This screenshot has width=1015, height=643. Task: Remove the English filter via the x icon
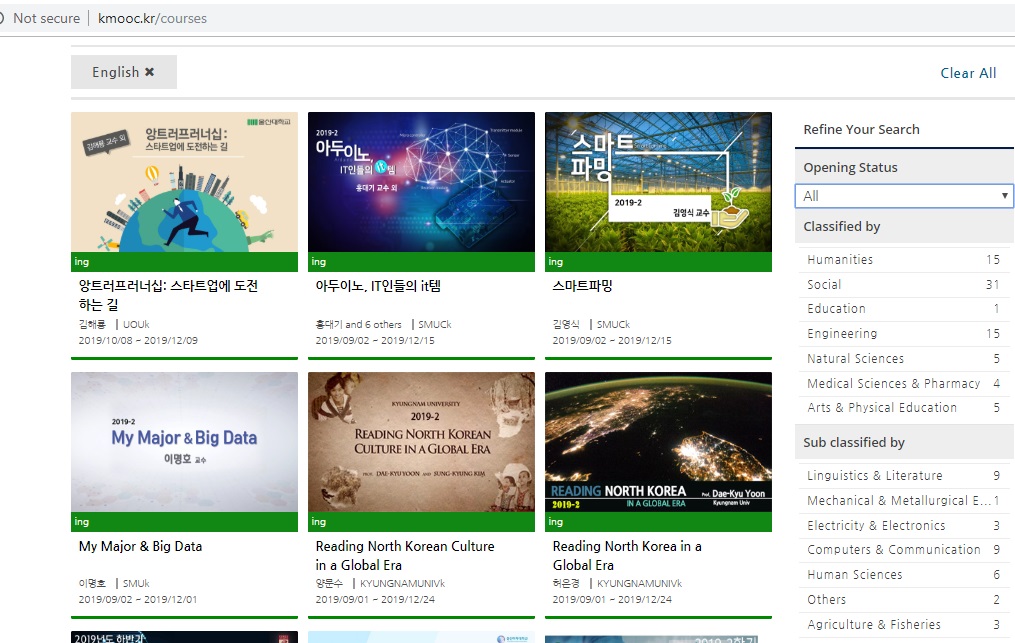click(x=150, y=72)
